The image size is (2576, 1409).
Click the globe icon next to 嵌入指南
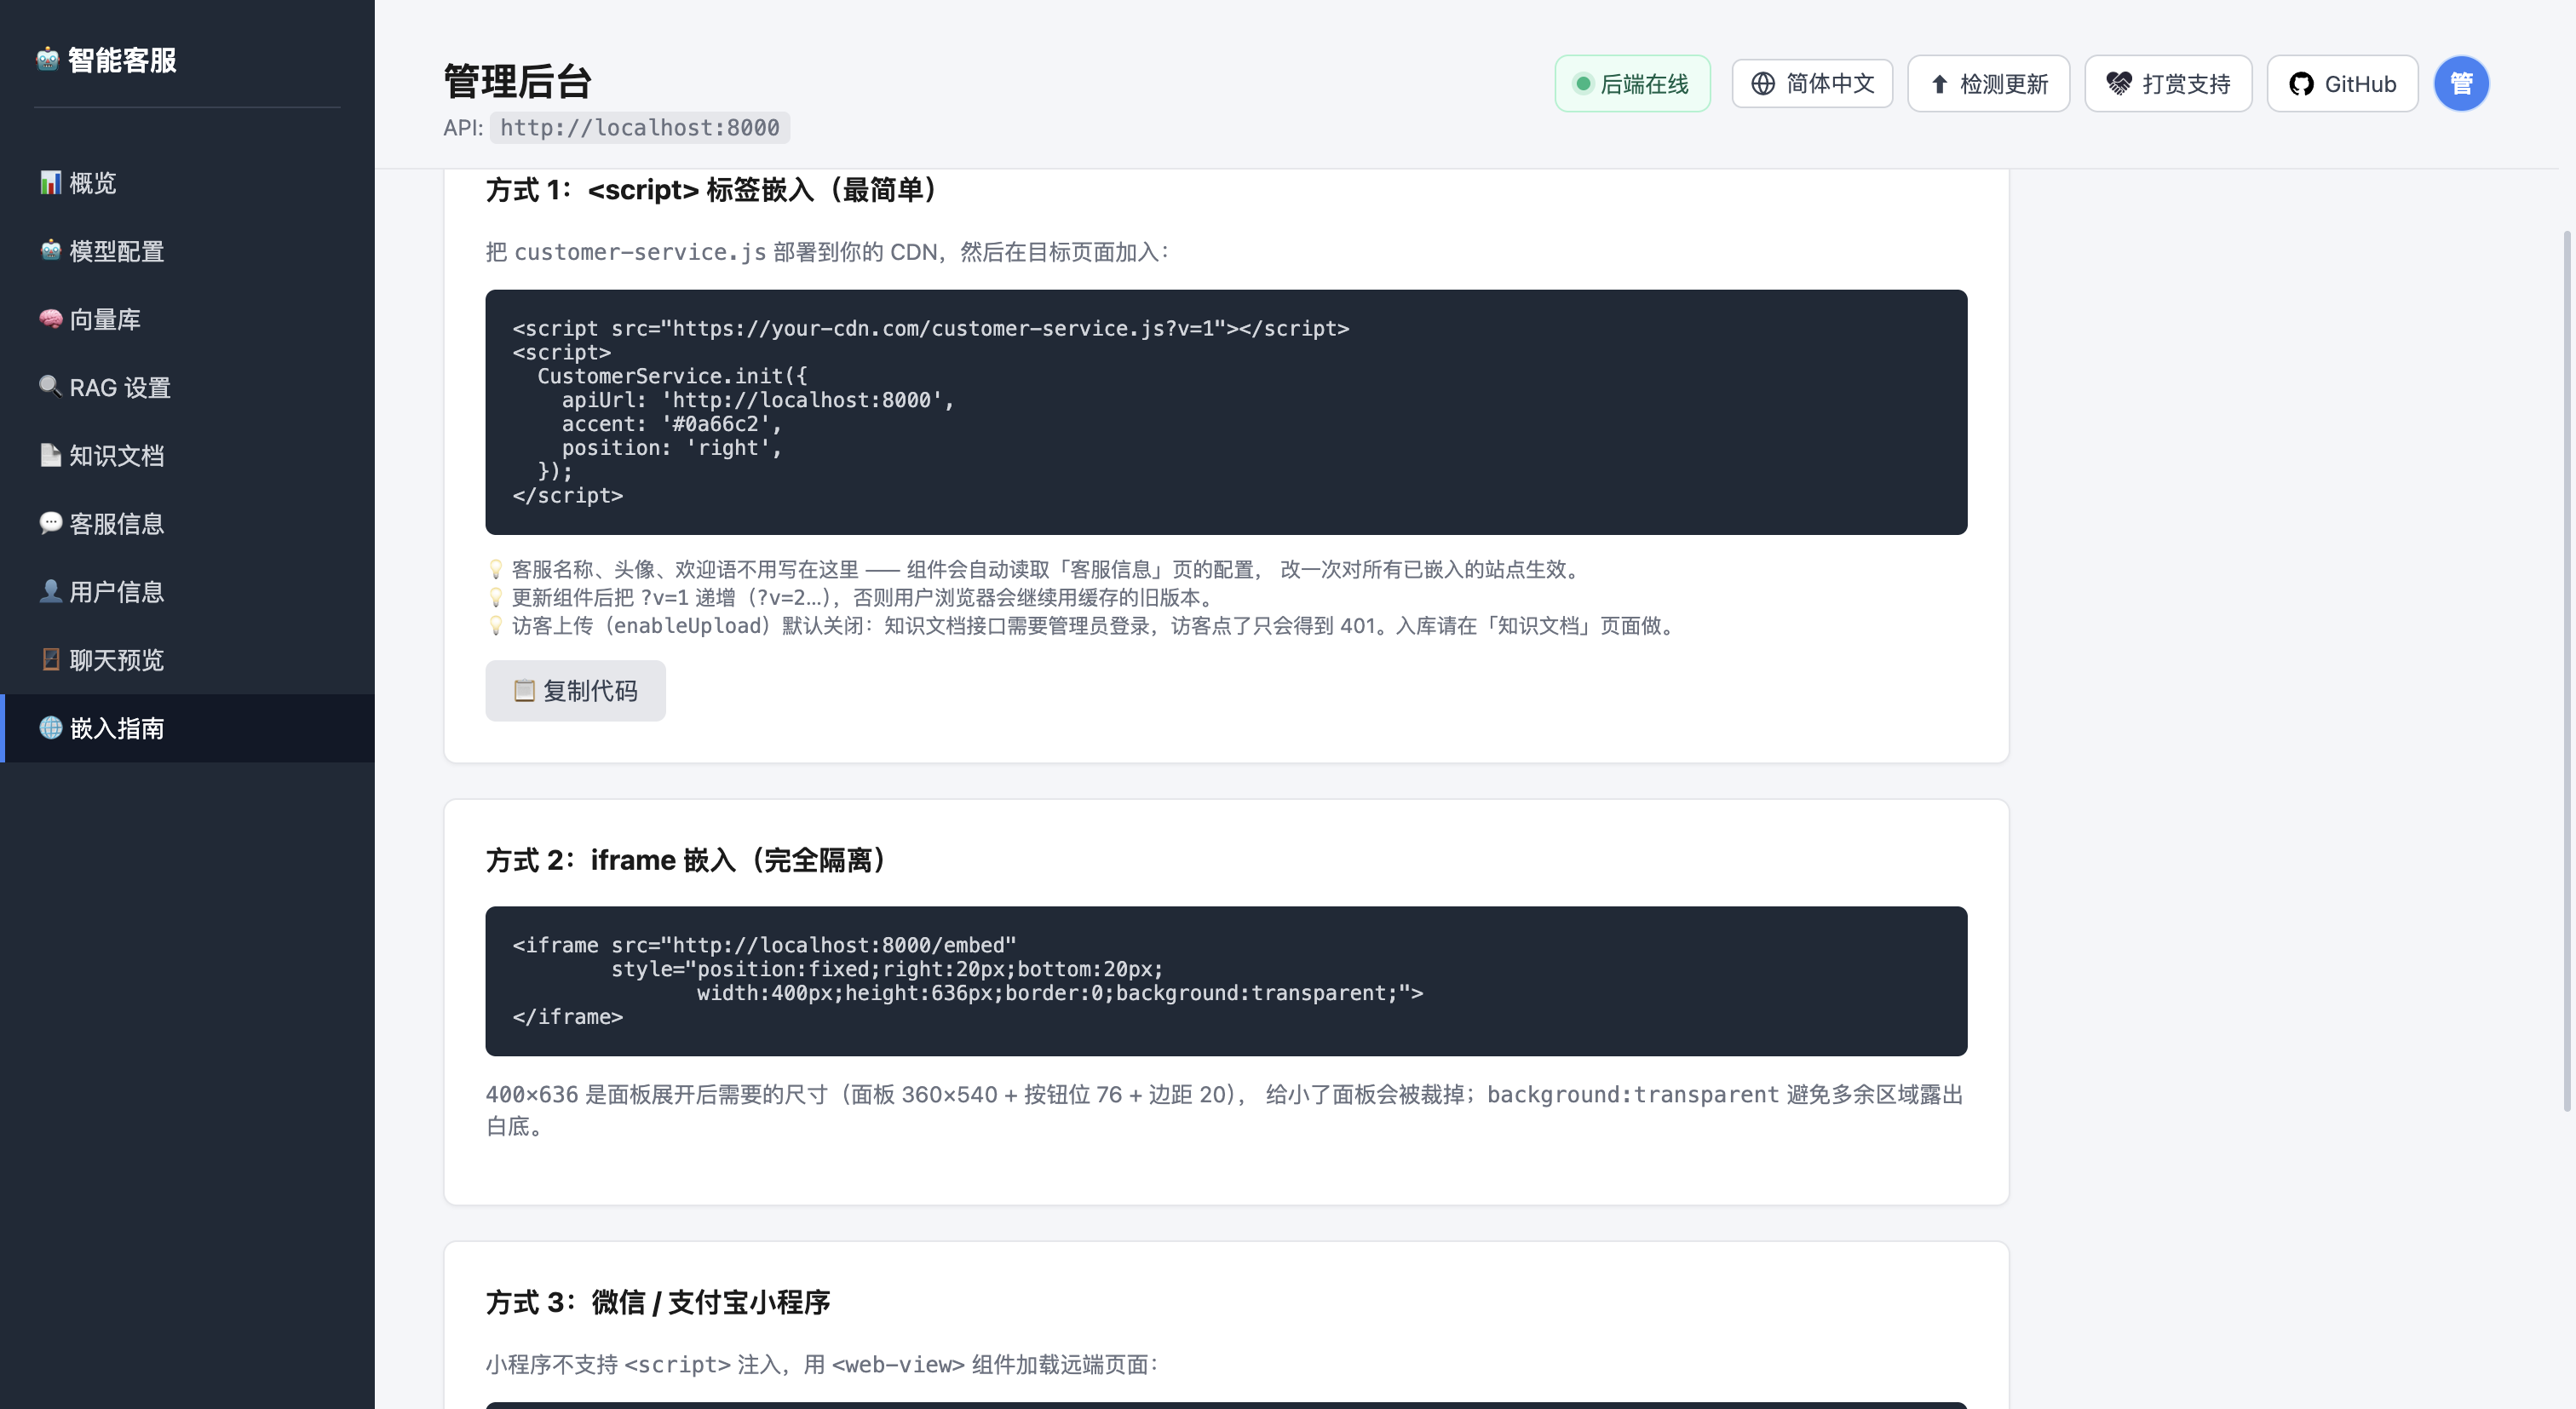[50, 727]
